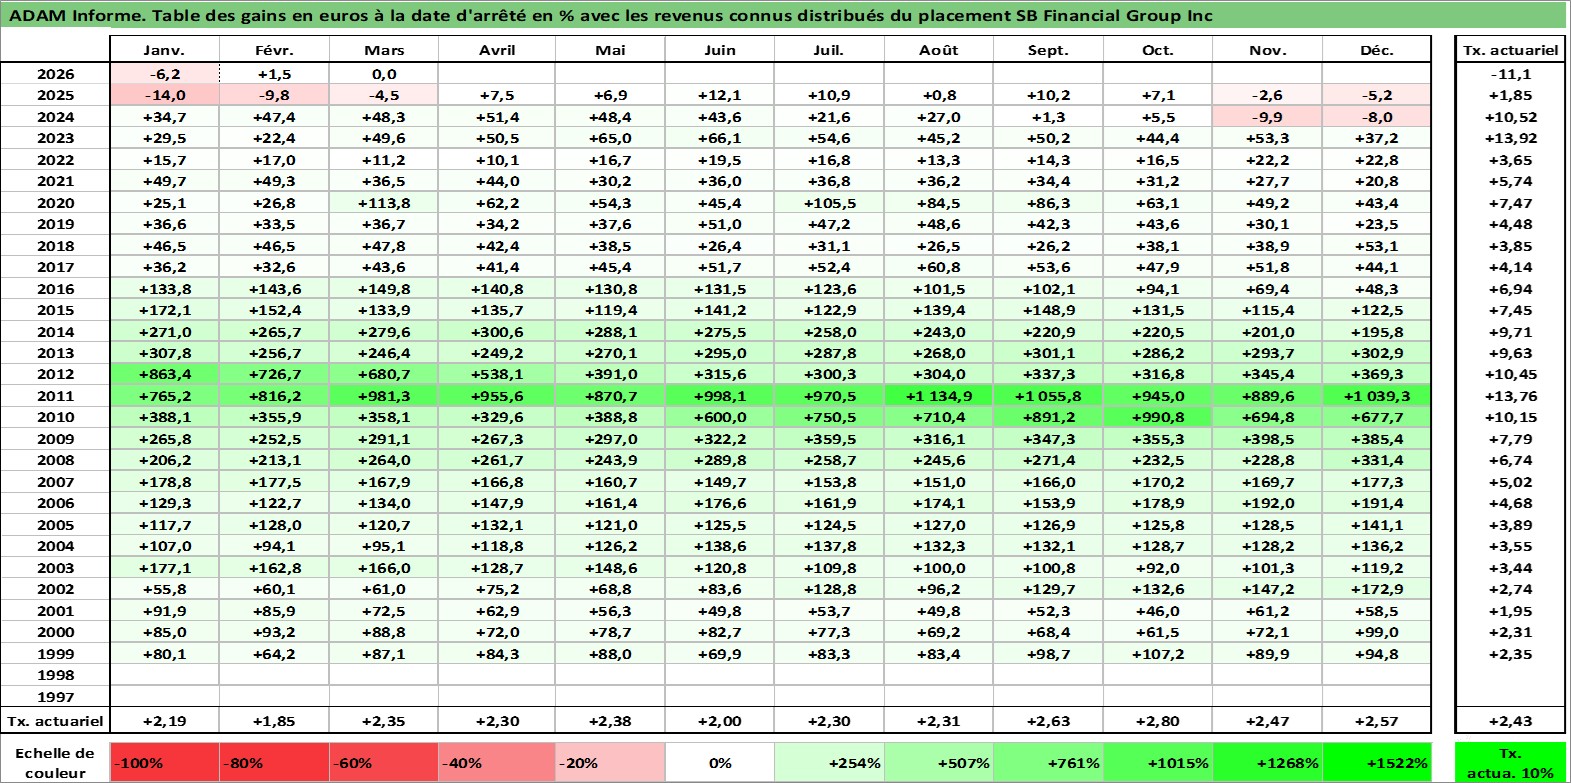Select the -9,9 cell for Nov. 2024

(1267, 117)
